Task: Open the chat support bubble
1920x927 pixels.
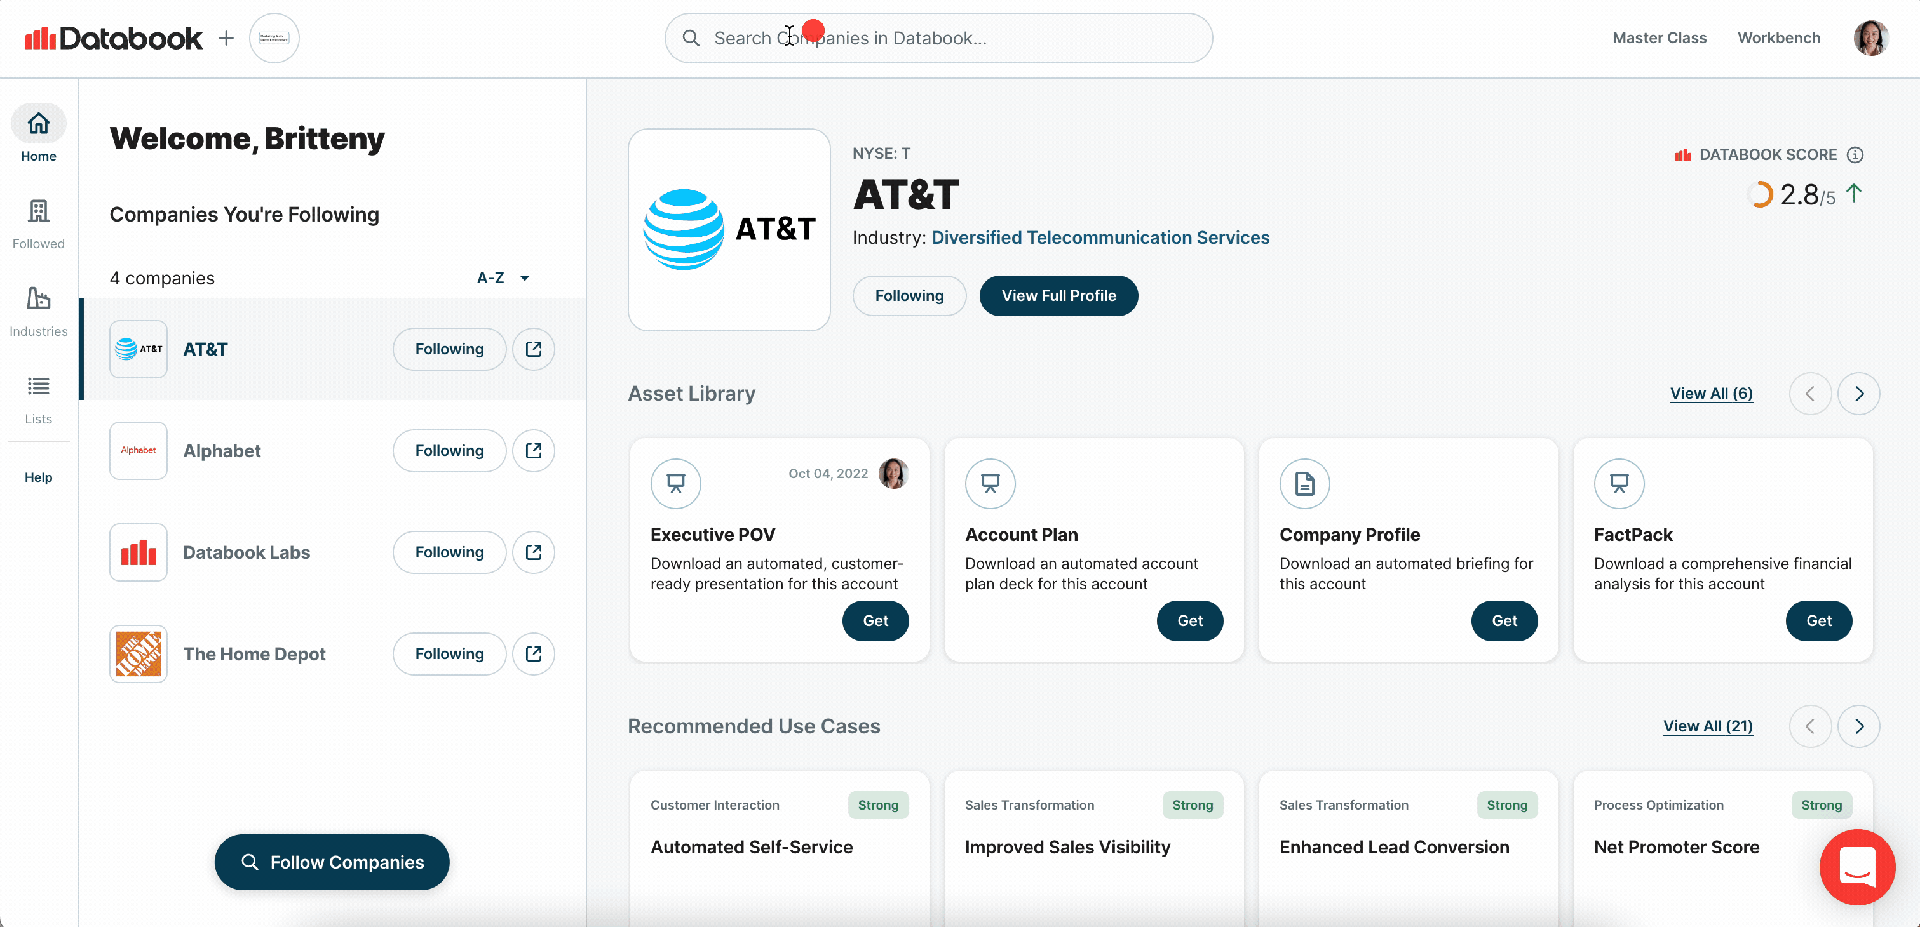Action: tap(1857, 866)
